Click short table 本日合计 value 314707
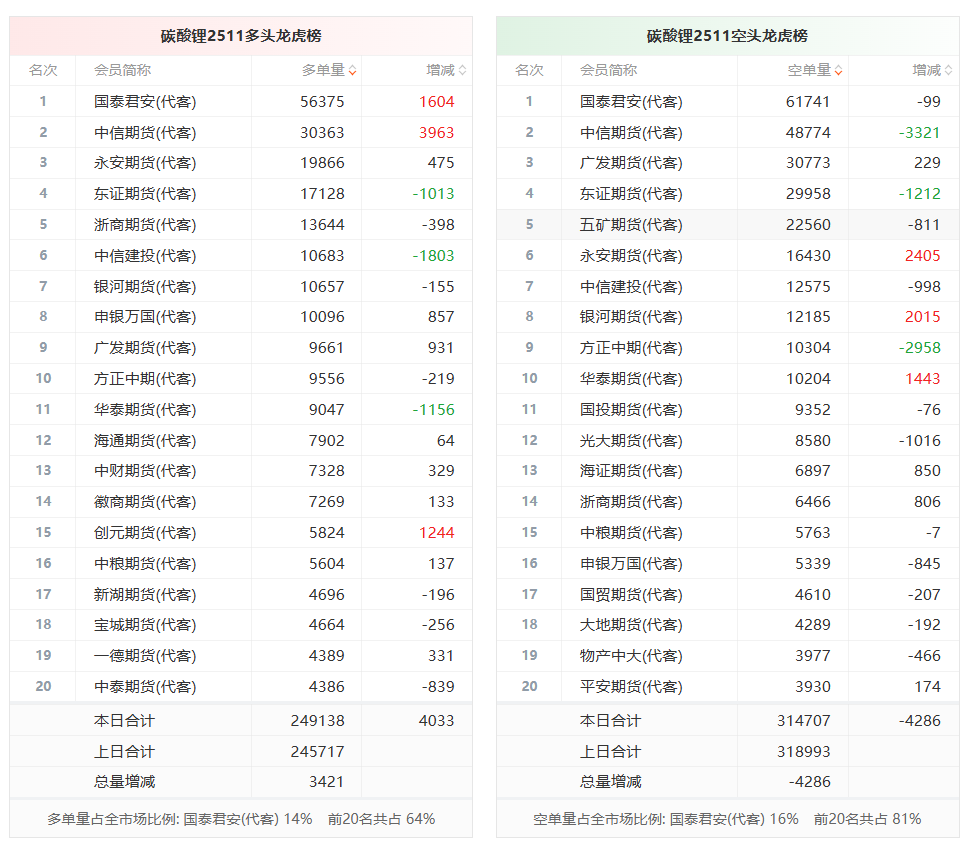 point(803,721)
